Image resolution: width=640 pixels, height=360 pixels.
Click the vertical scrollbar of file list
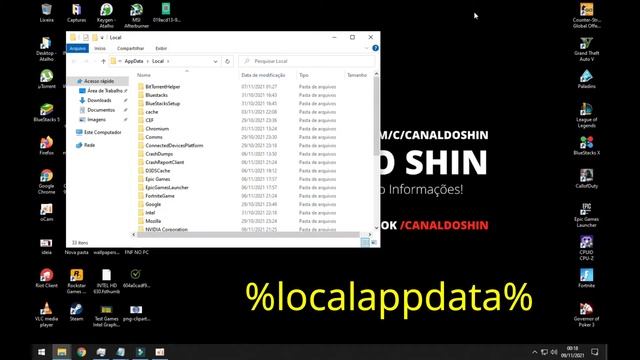[376, 116]
